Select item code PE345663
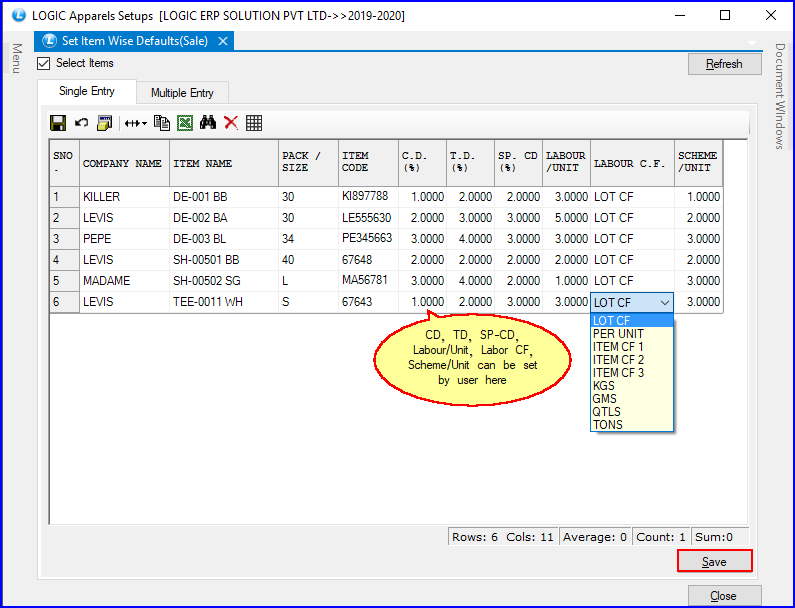Screen dimensions: 795x608 368,239
